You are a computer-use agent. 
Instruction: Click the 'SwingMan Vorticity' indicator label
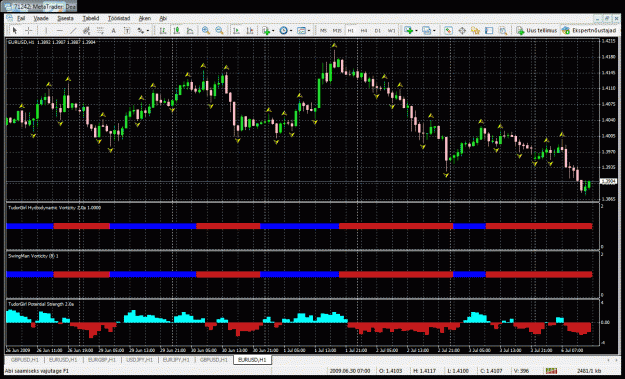[x=33, y=256]
